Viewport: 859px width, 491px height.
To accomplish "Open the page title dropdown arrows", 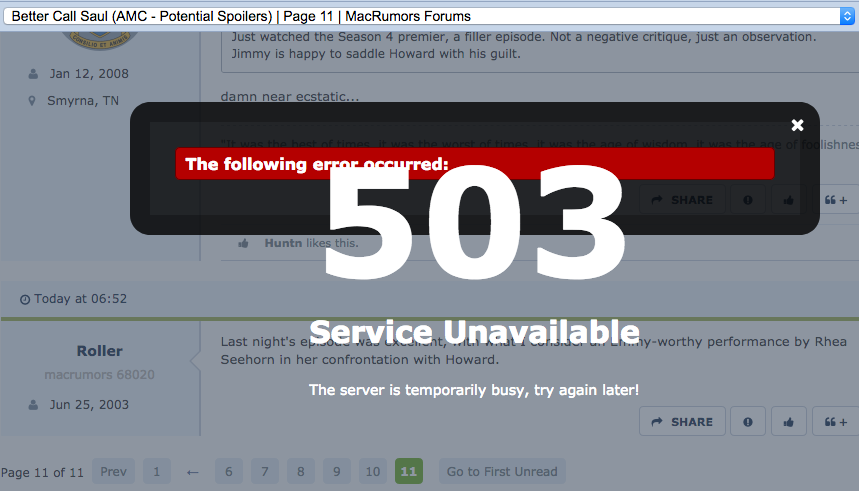I will pos(847,16).
